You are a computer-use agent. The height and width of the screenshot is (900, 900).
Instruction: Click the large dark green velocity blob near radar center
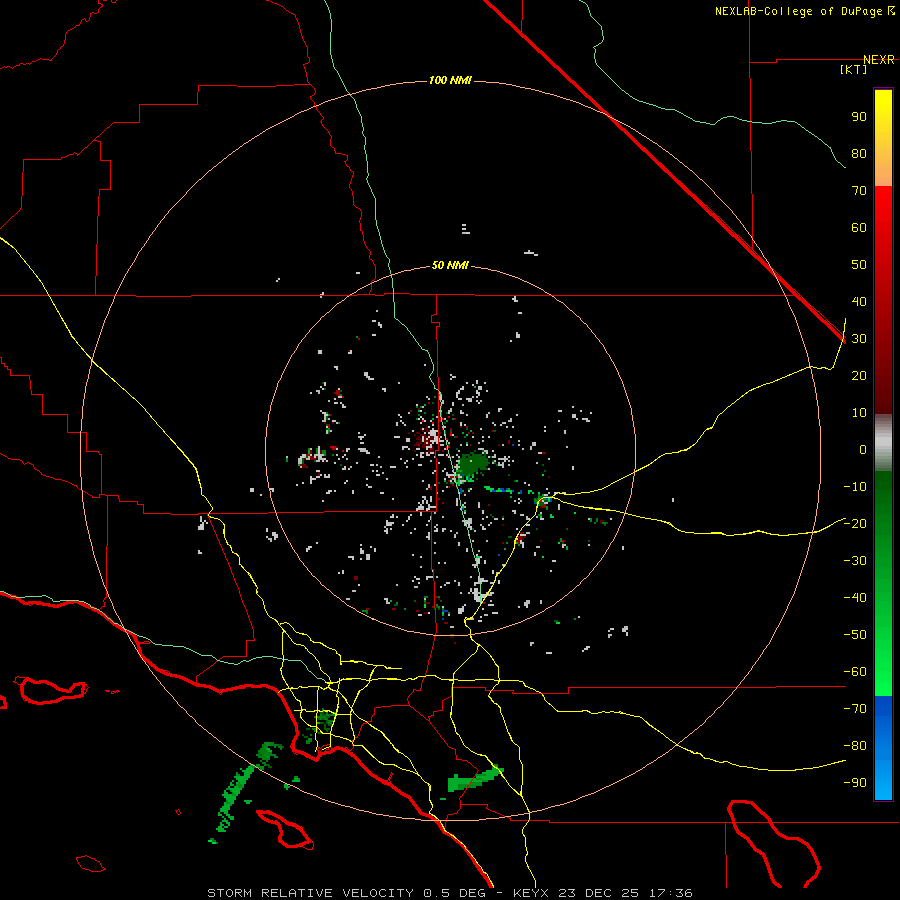pos(472,464)
